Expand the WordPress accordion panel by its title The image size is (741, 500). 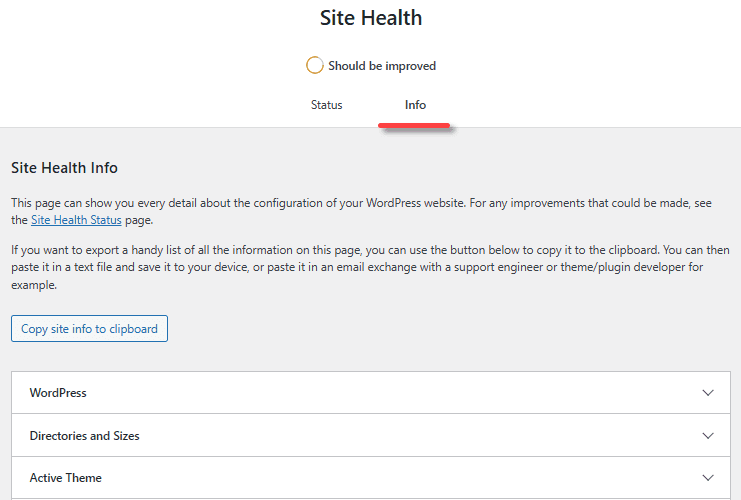[x=58, y=393]
